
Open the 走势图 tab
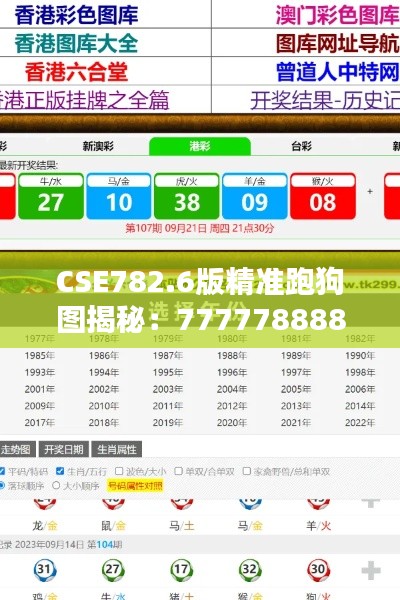pos(17,449)
